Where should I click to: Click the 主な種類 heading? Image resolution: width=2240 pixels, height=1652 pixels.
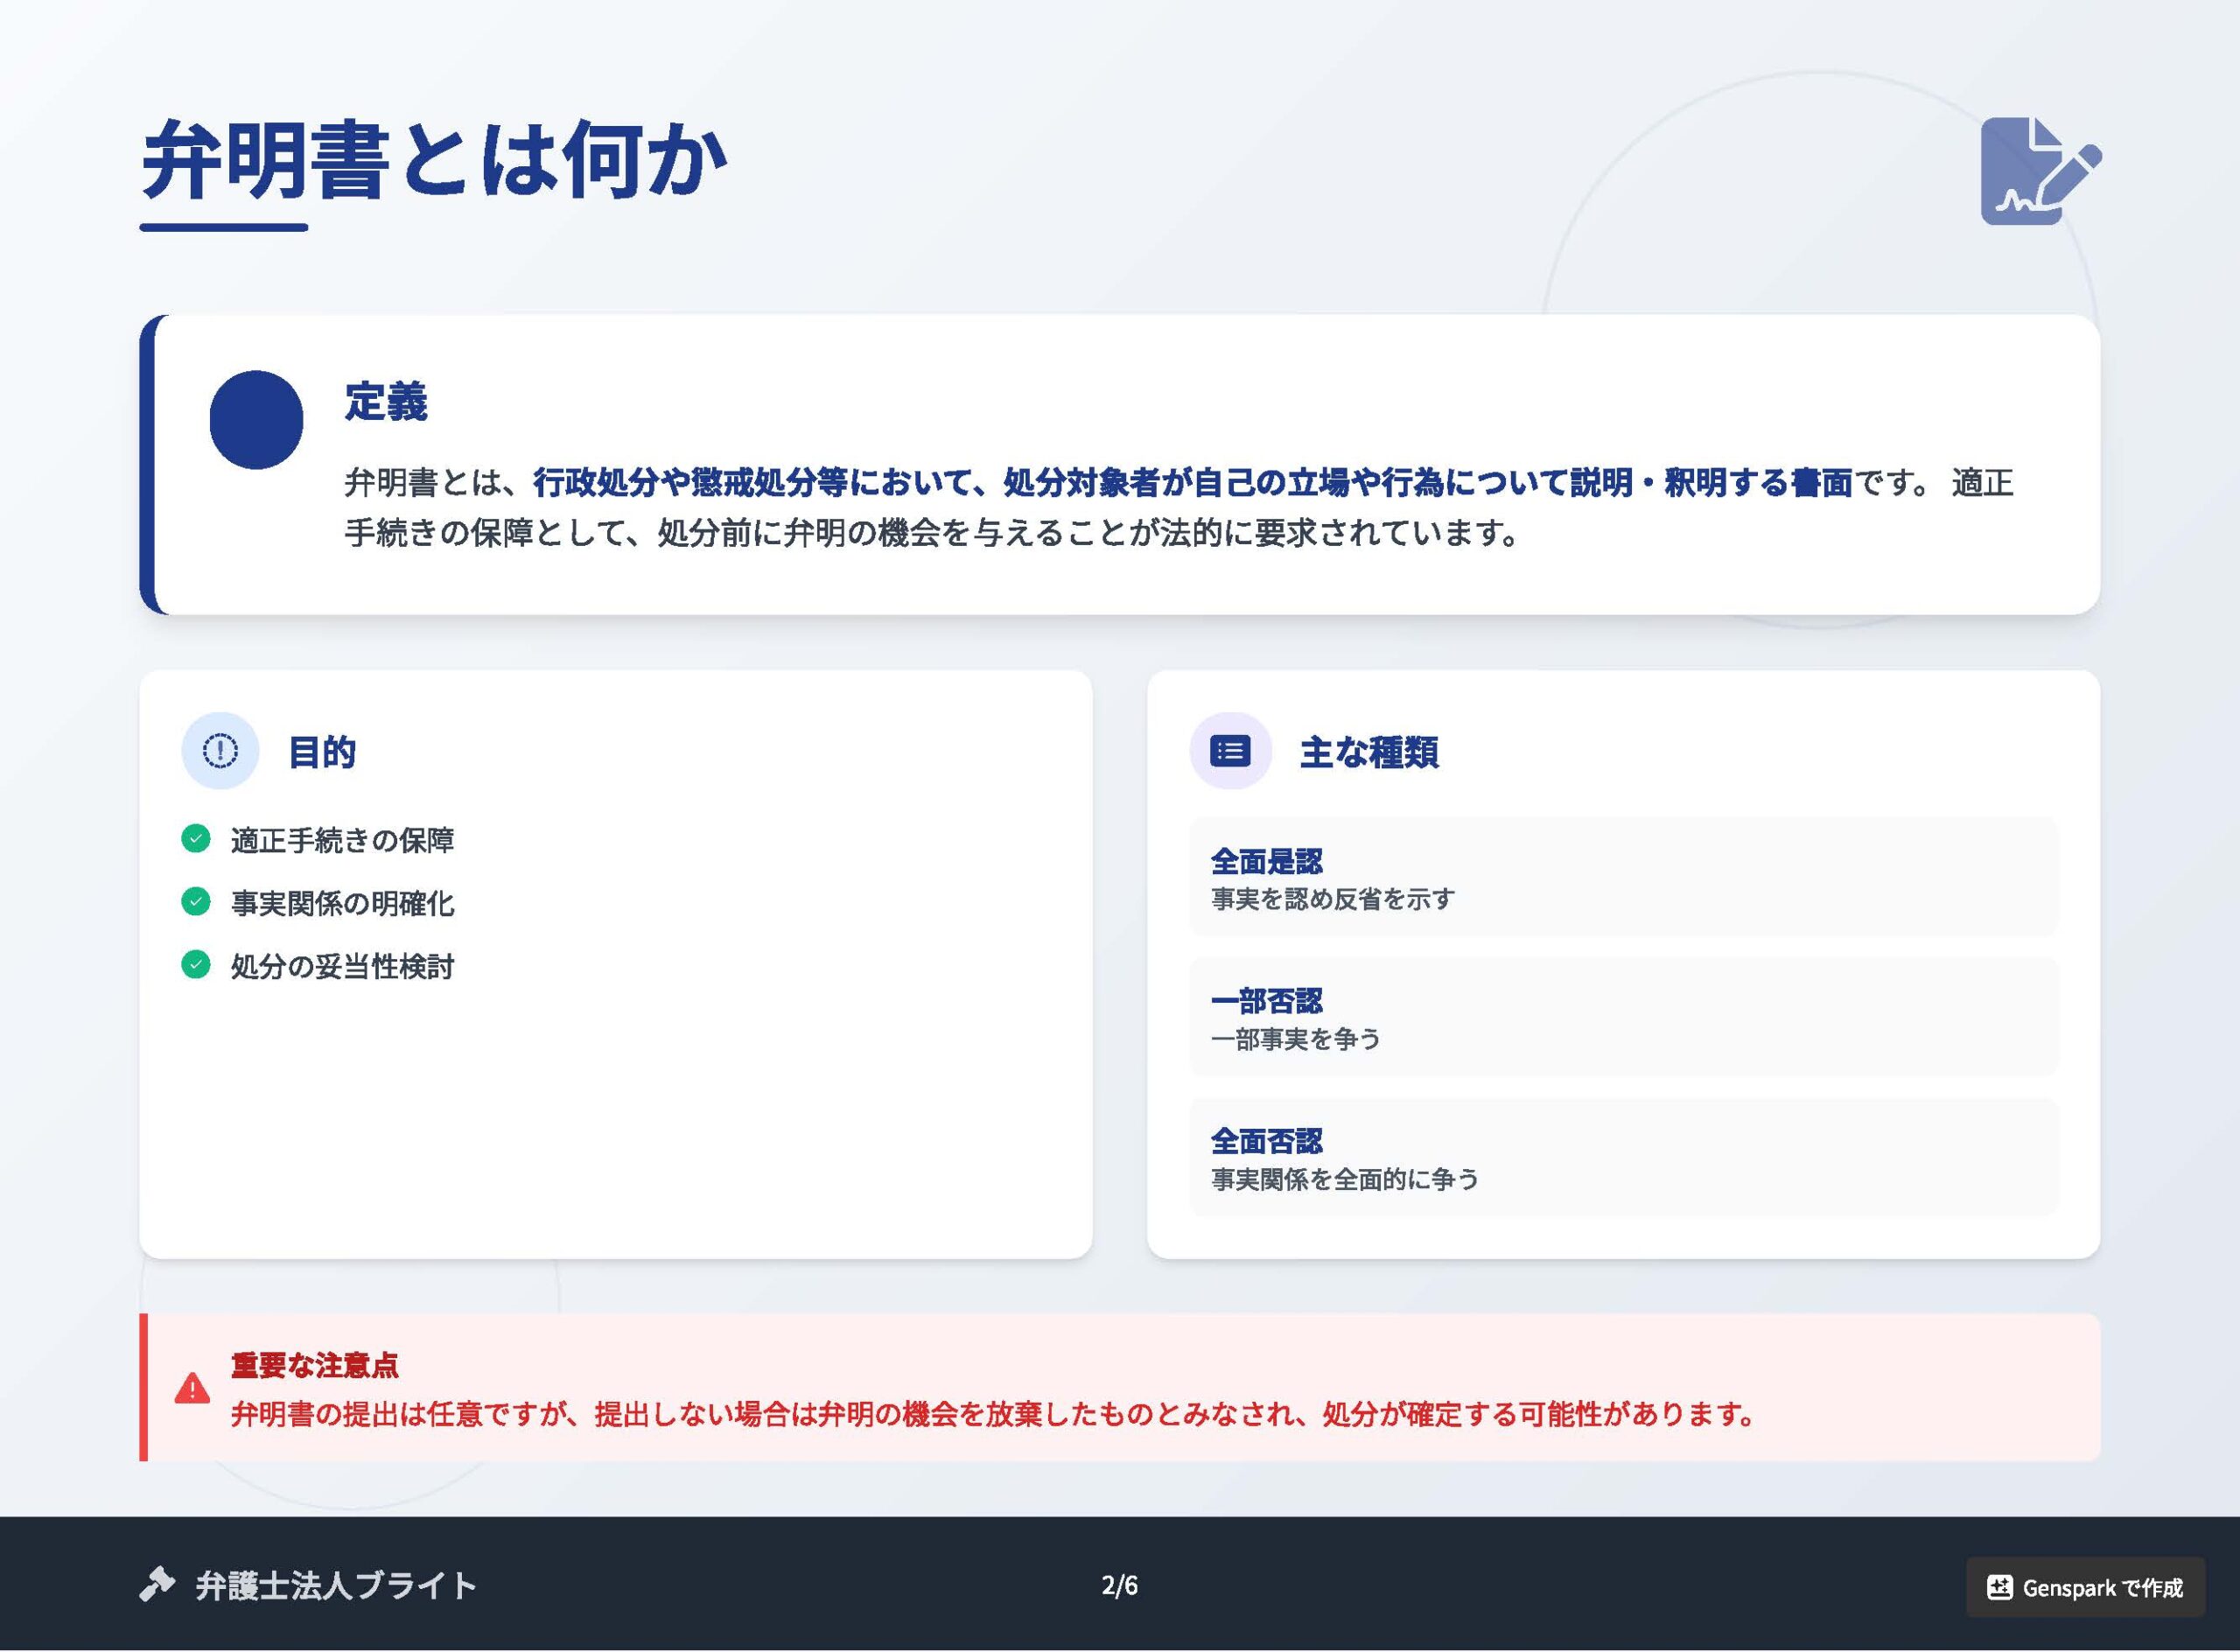point(1369,752)
